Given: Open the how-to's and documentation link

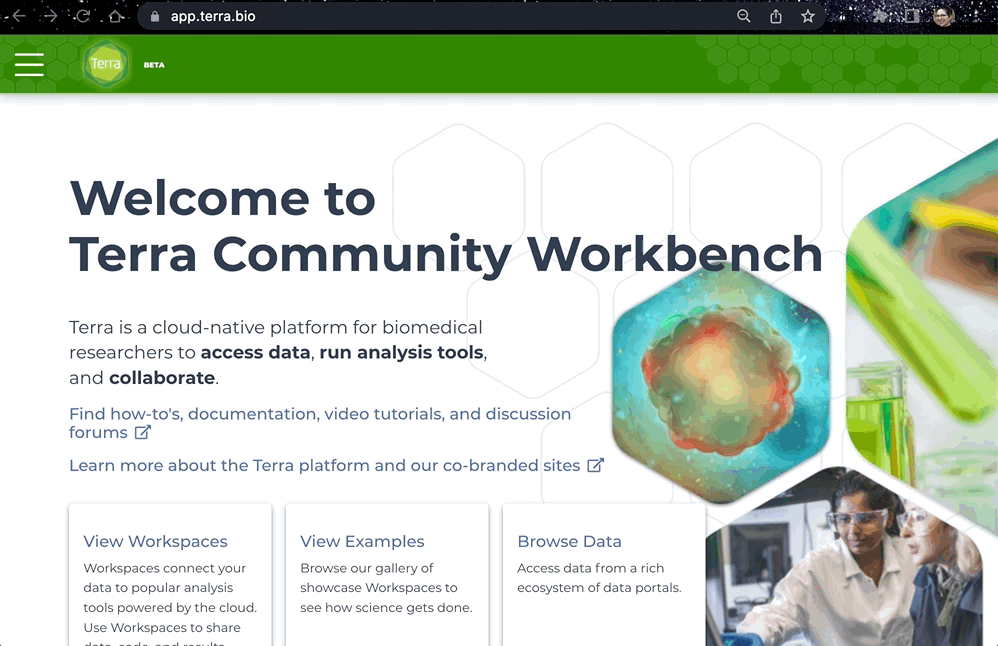Looking at the screenshot, I should tap(320, 423).
